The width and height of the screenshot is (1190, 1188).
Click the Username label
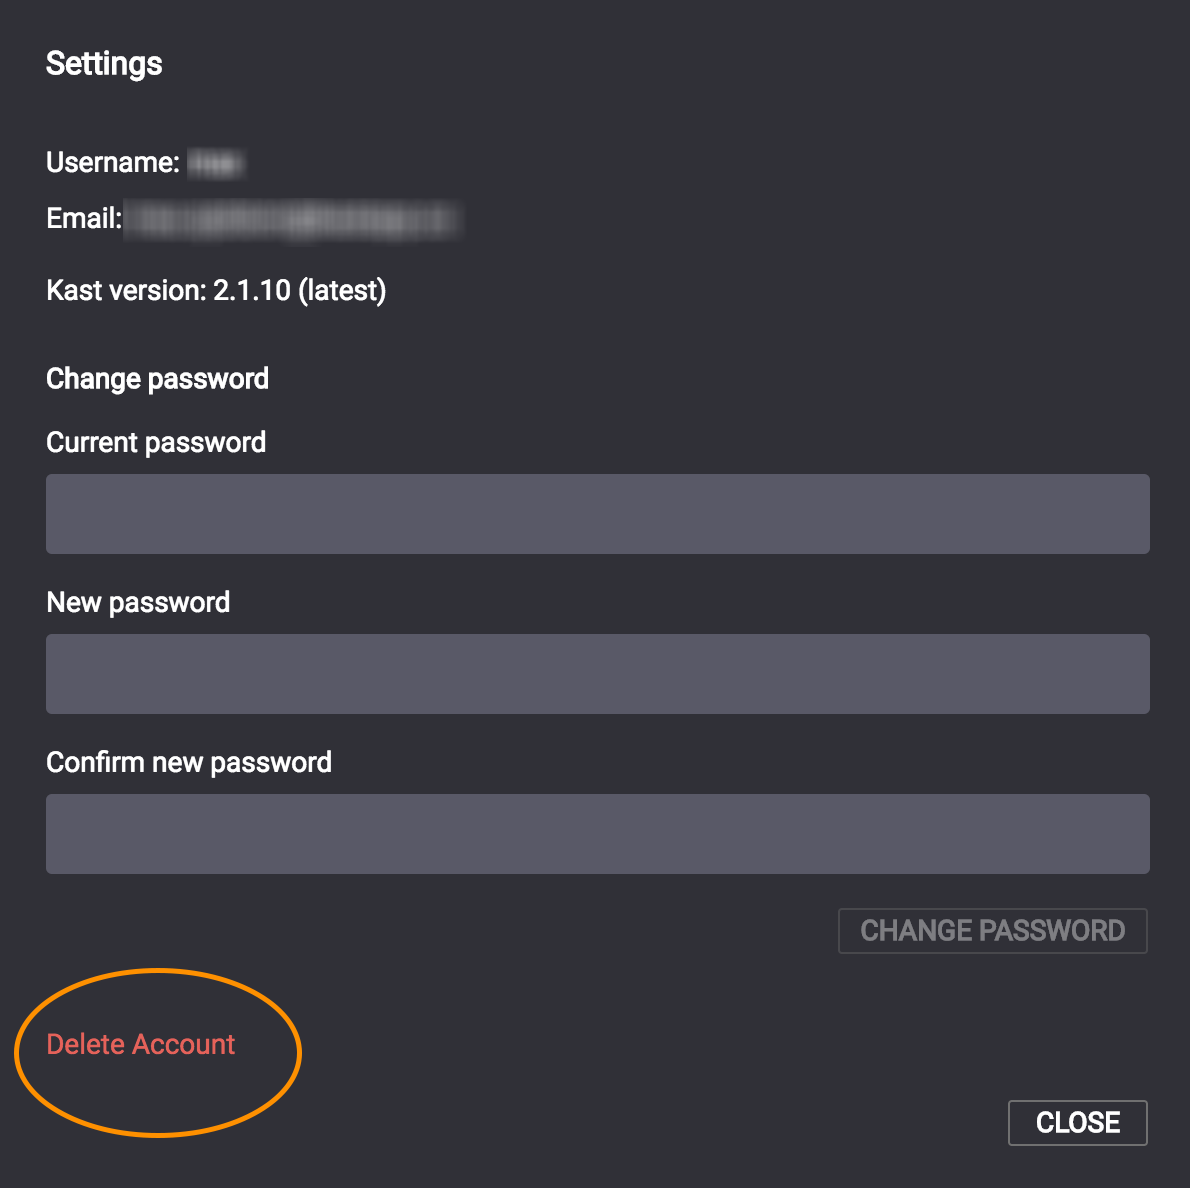(112, 162)
